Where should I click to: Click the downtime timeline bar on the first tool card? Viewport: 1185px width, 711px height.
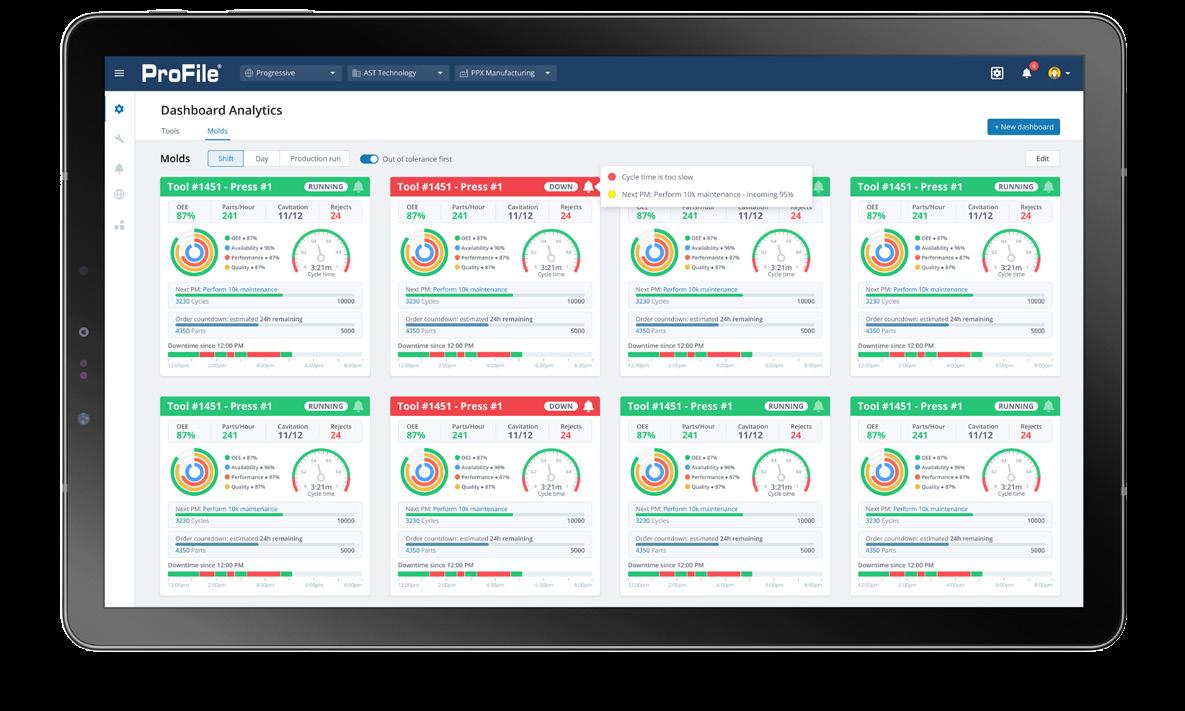pos(265,354)
